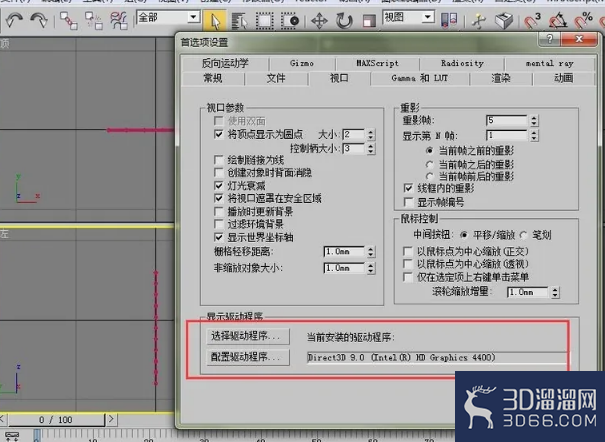The height and width of the screenshot is (442, 605).
Task: Click the Undo arrow icon
Action: point(14,20)
